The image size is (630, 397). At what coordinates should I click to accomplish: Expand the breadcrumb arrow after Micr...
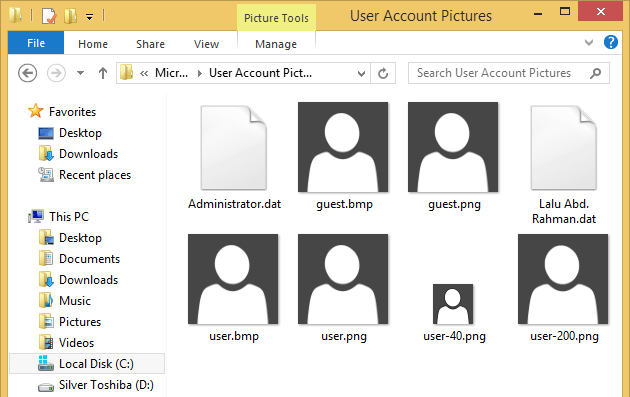(199, 73)
